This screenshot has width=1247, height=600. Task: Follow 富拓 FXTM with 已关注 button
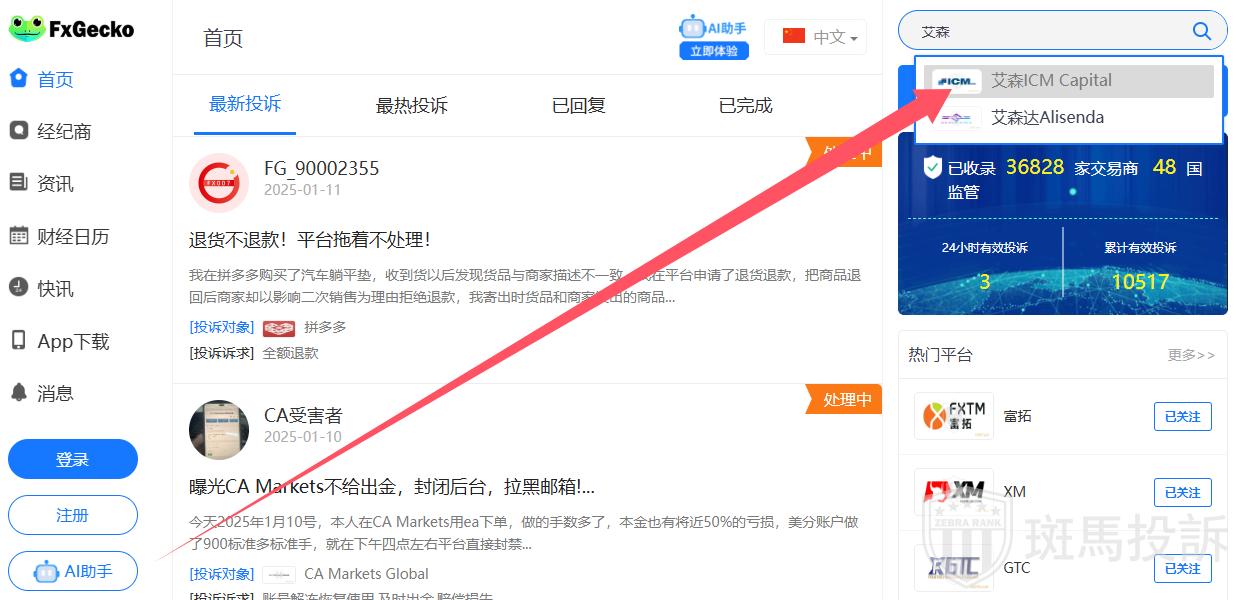point(1182,416)
